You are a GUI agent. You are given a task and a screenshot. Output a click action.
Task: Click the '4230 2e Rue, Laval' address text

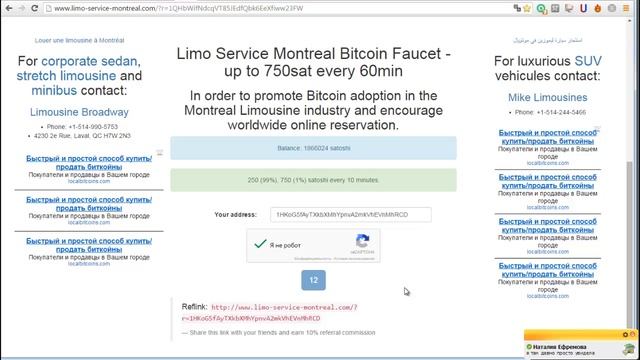82,136
